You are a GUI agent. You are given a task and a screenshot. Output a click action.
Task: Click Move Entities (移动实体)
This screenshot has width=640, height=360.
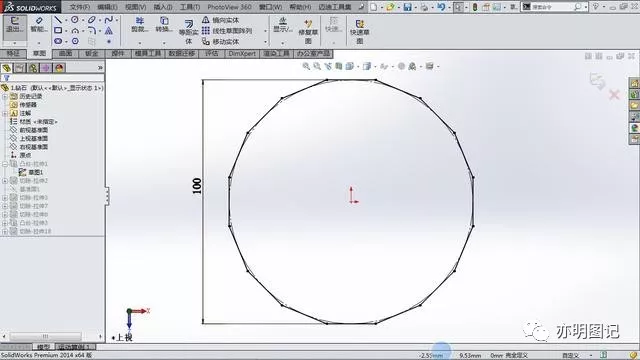(221, 42)
